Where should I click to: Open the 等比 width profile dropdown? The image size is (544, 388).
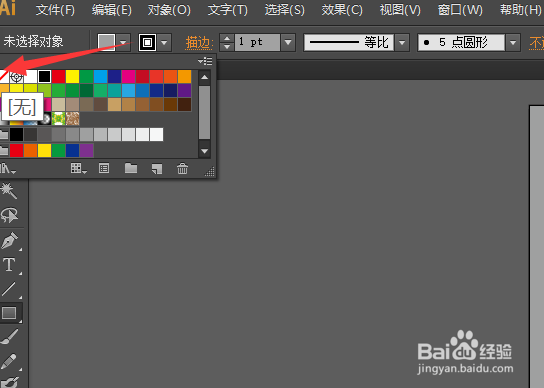coord(402,42)
